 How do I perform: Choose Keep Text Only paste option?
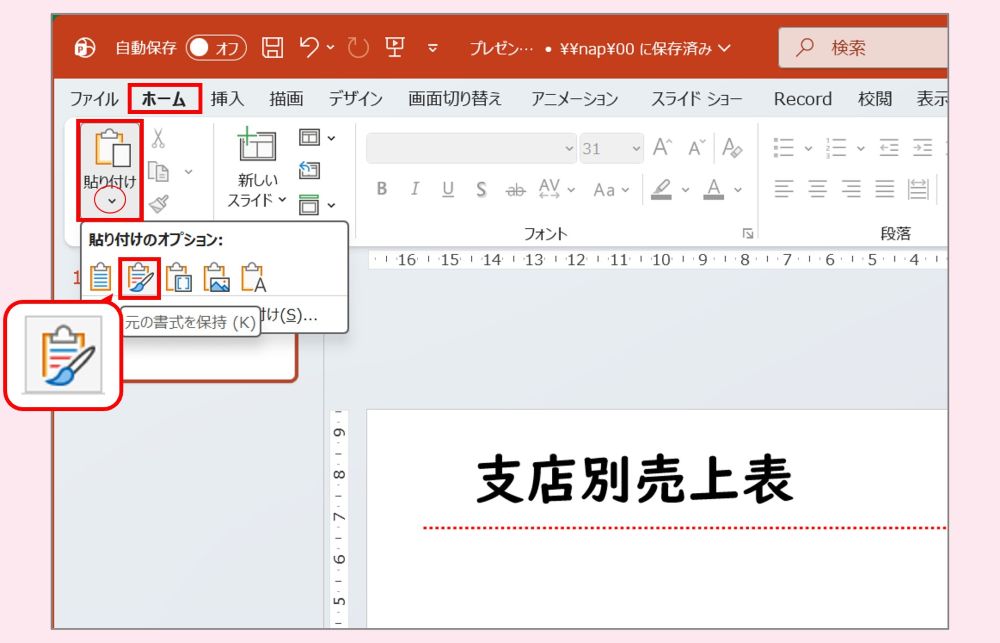point(253,277)
